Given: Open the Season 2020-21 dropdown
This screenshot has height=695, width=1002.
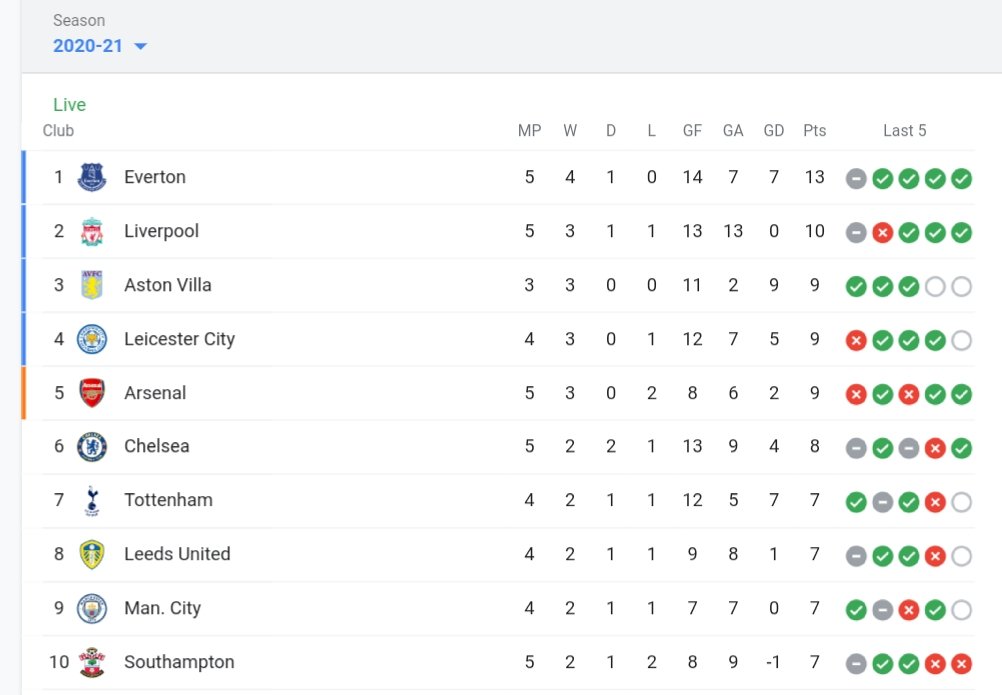Looking at the screenshot, I should (100, 46).
